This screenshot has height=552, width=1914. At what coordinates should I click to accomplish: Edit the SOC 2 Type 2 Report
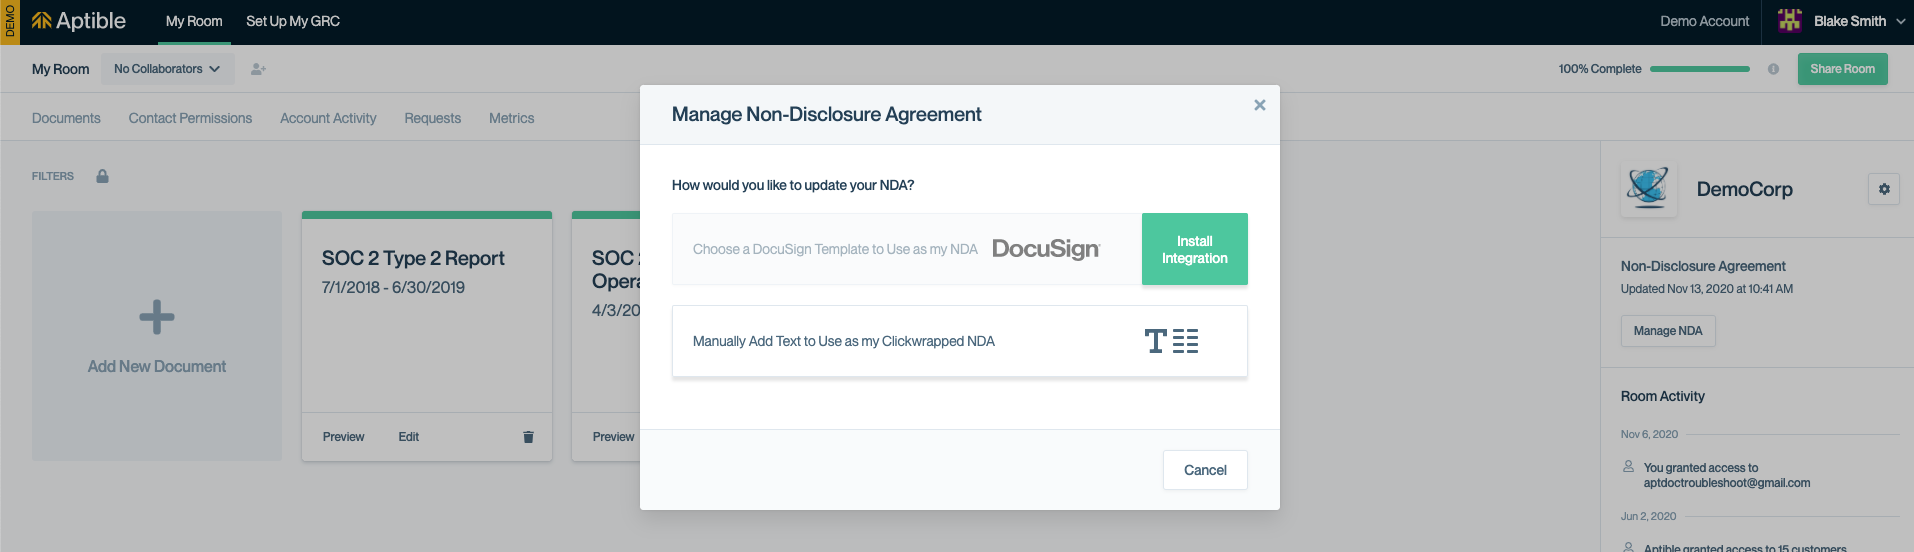click(408, 437)
